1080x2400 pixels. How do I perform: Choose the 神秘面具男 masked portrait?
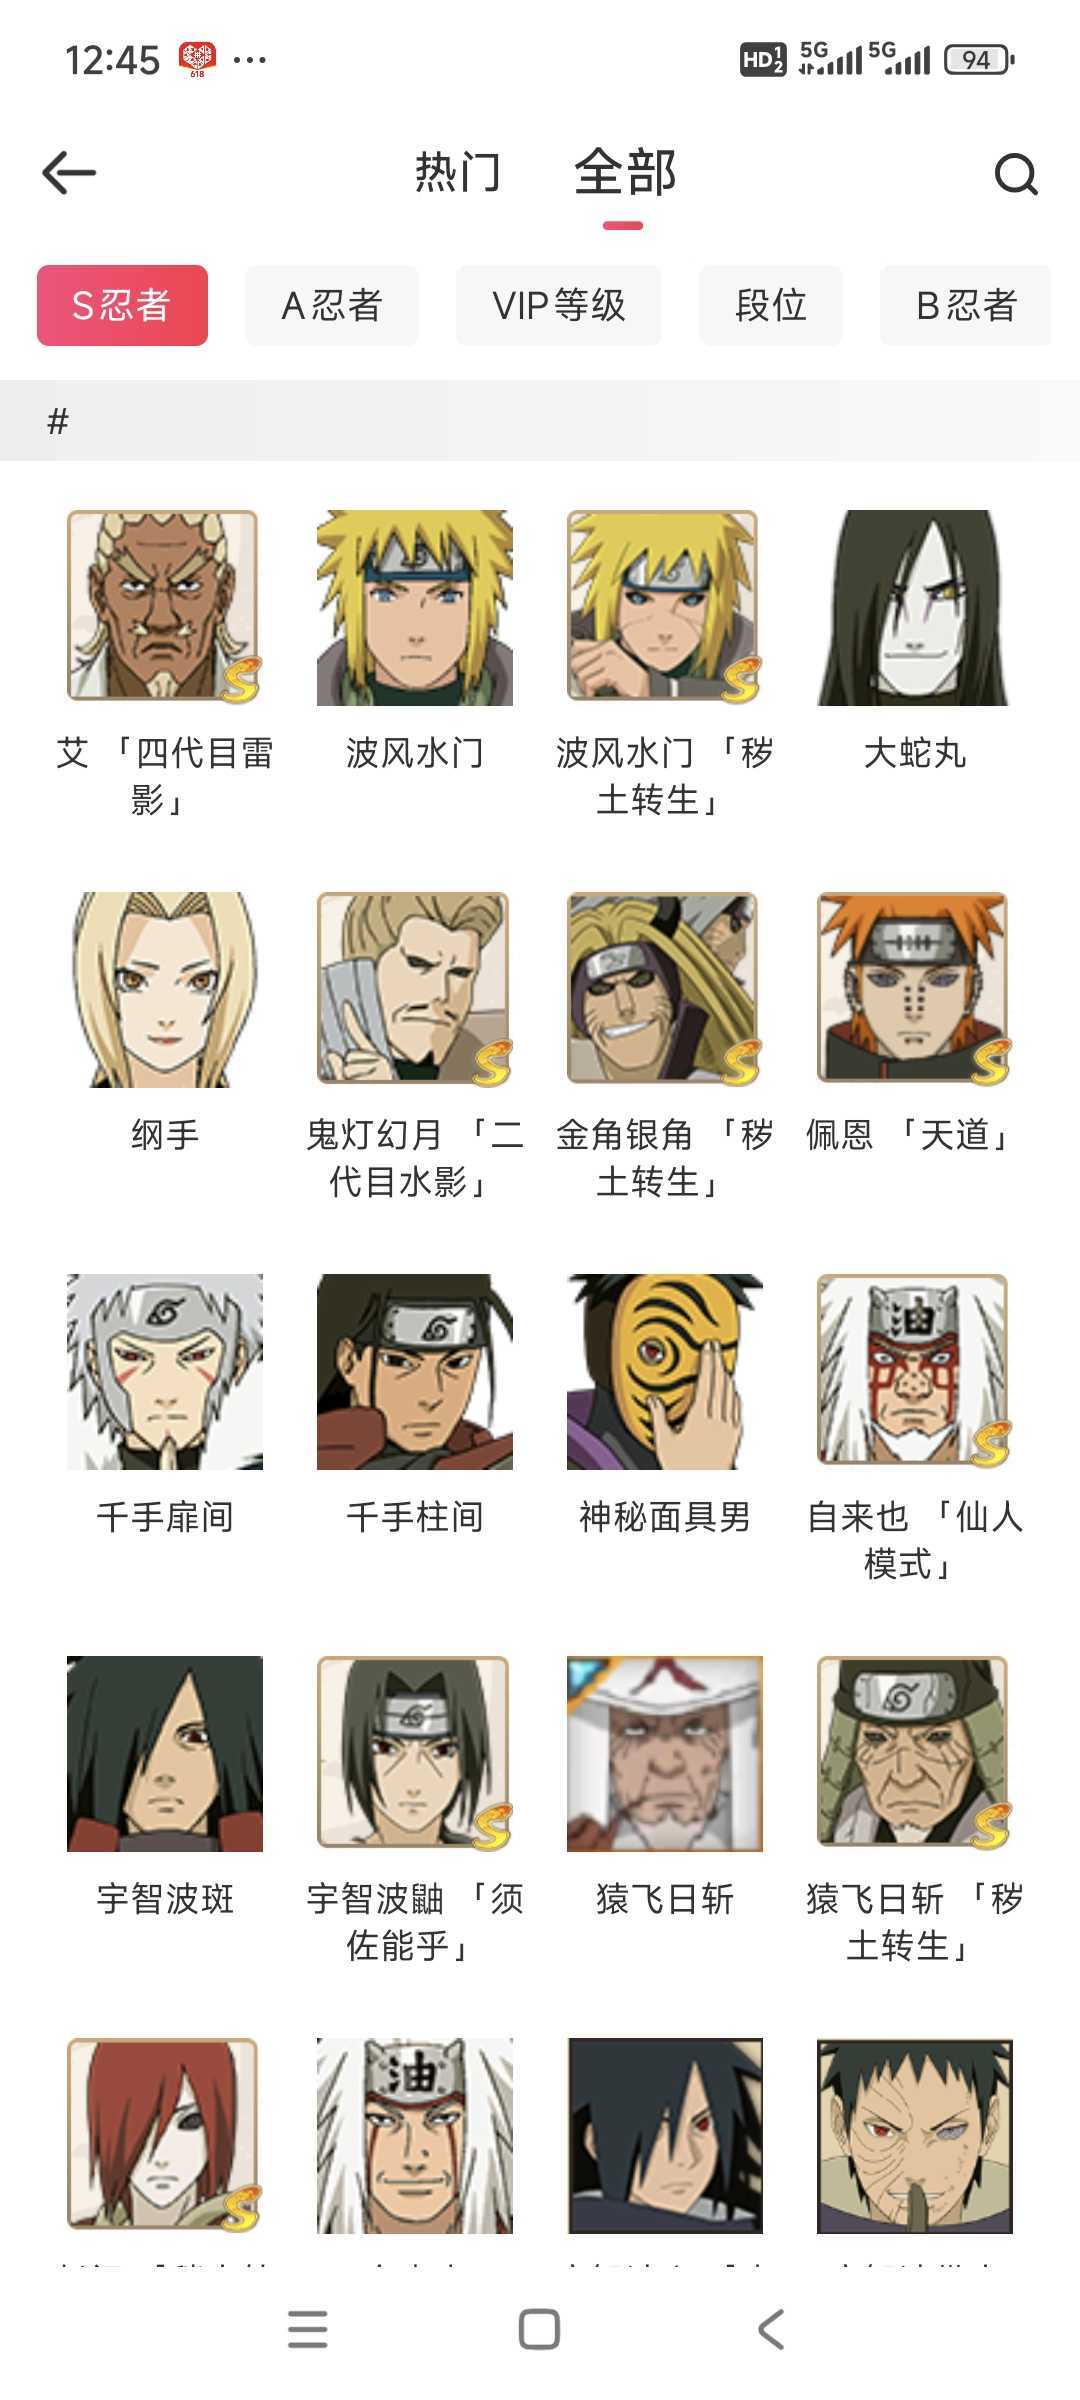point(664,1372)
